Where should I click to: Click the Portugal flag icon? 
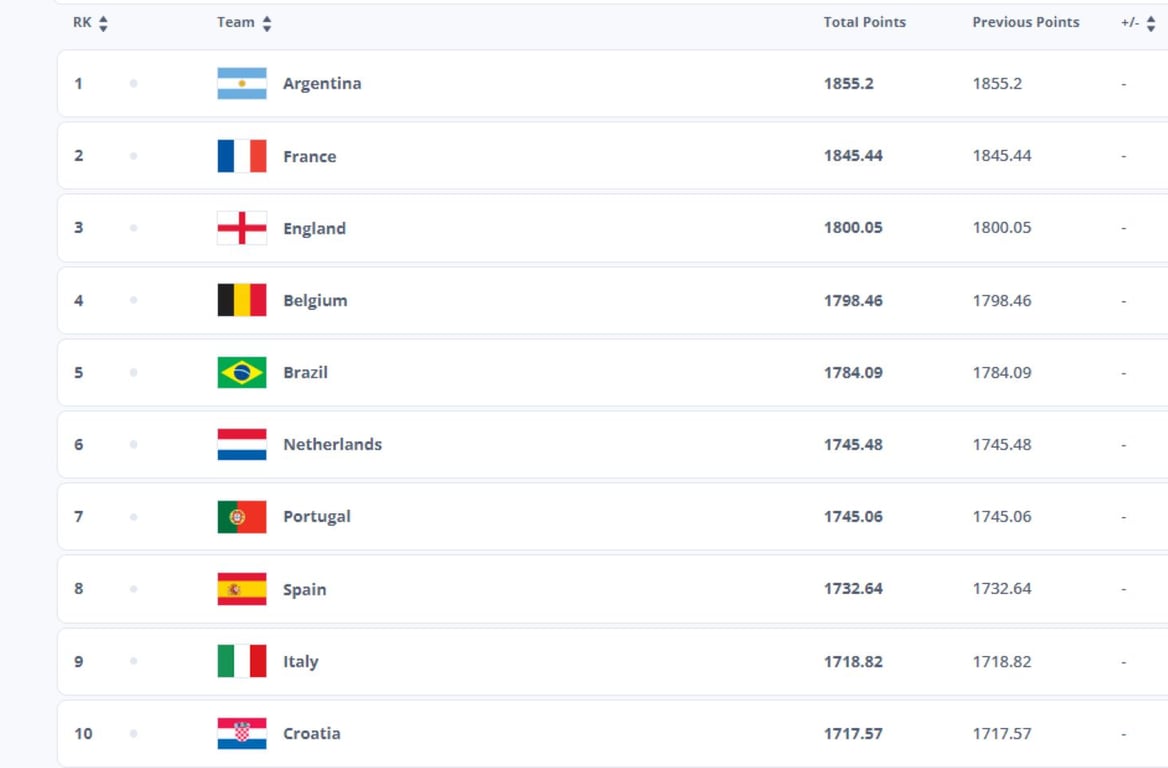[242, 517]
